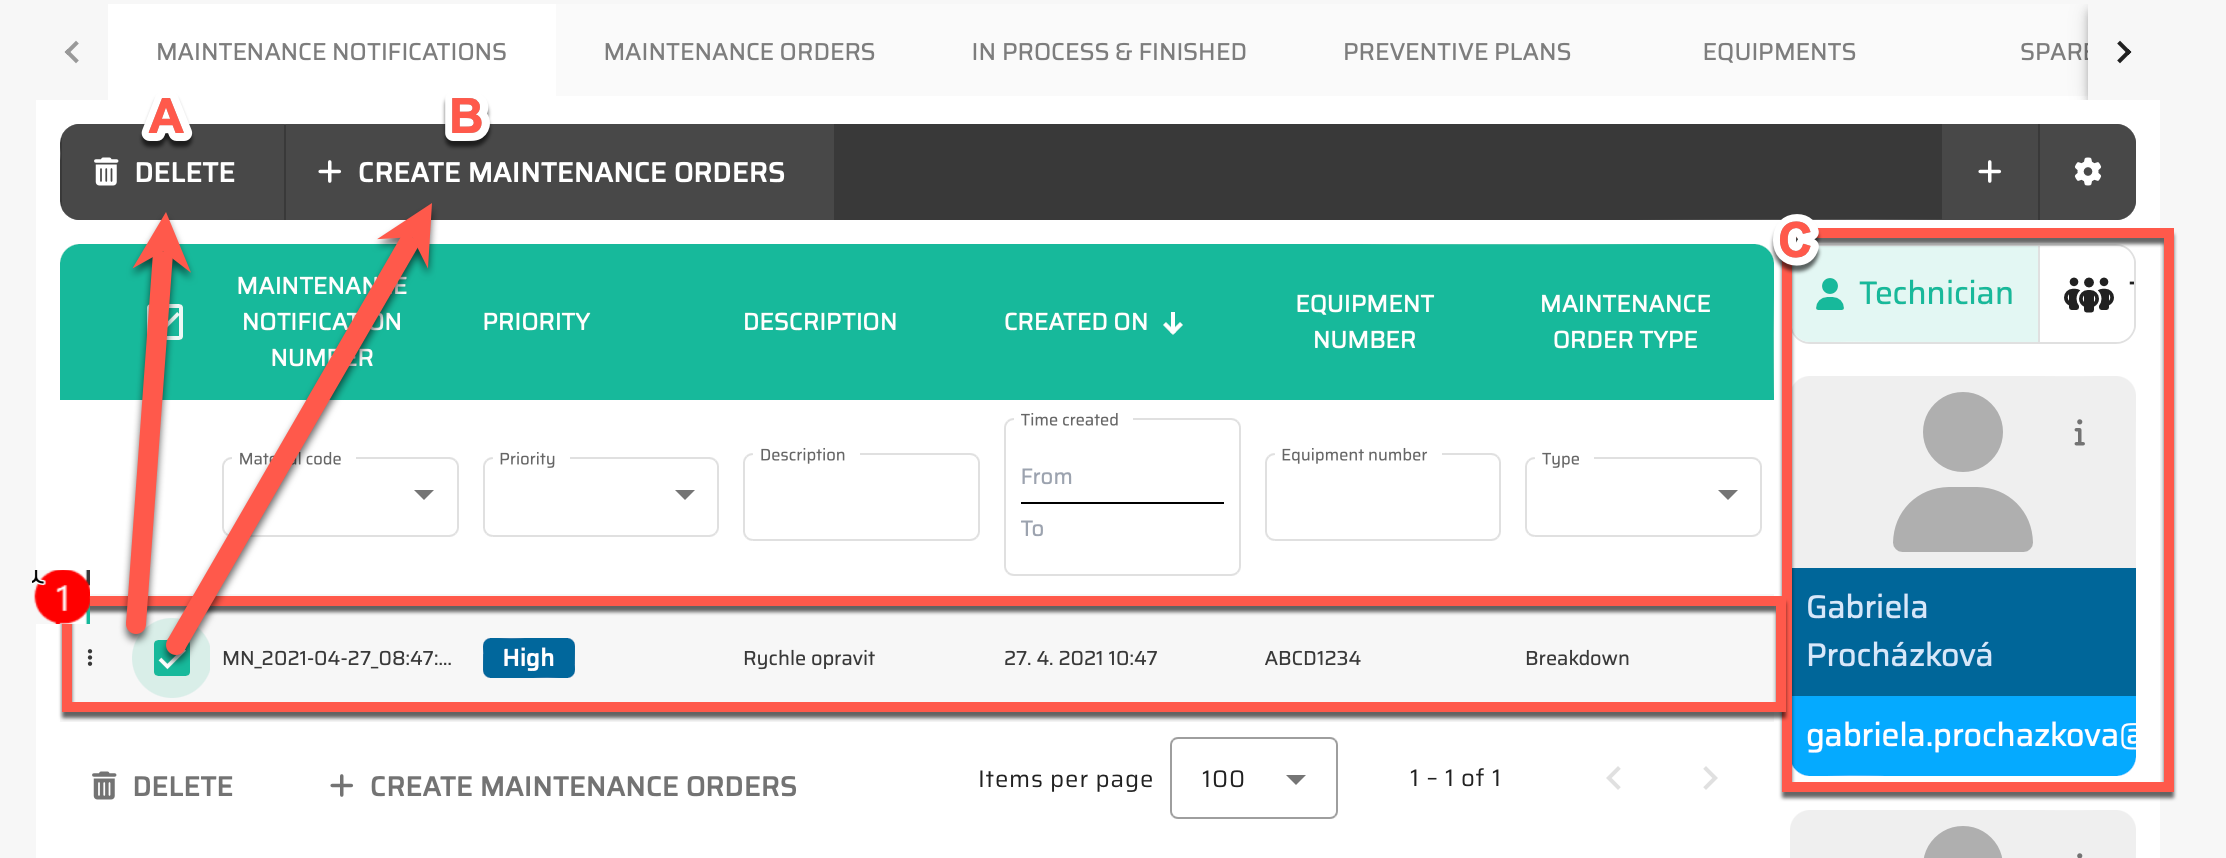Click Create Maintenance Orders in top toolbar
This screenshot has height=858, width=2226.
552,172
